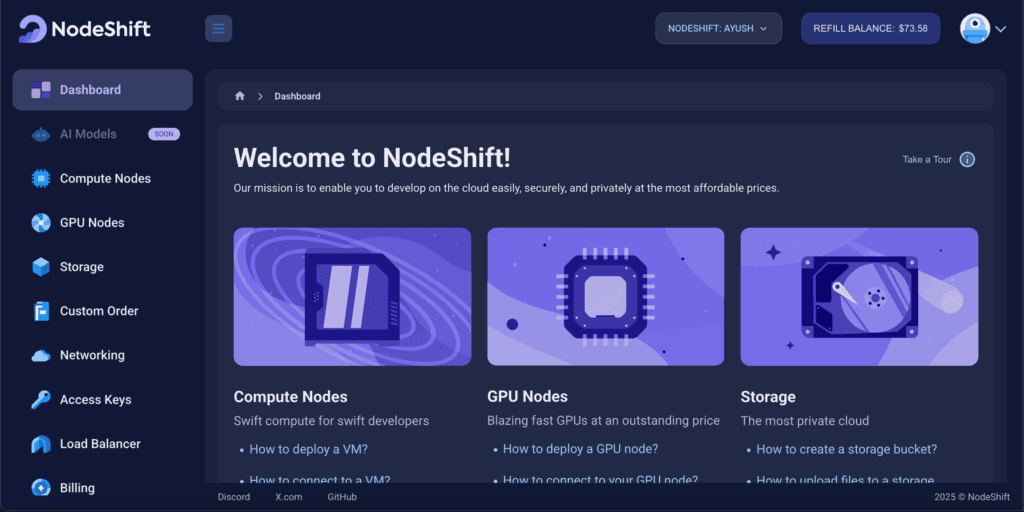The width and height of the screenshot is (1024, 512).
Task: Click the Compute Nodes chip icon
Action: (41, 178)
